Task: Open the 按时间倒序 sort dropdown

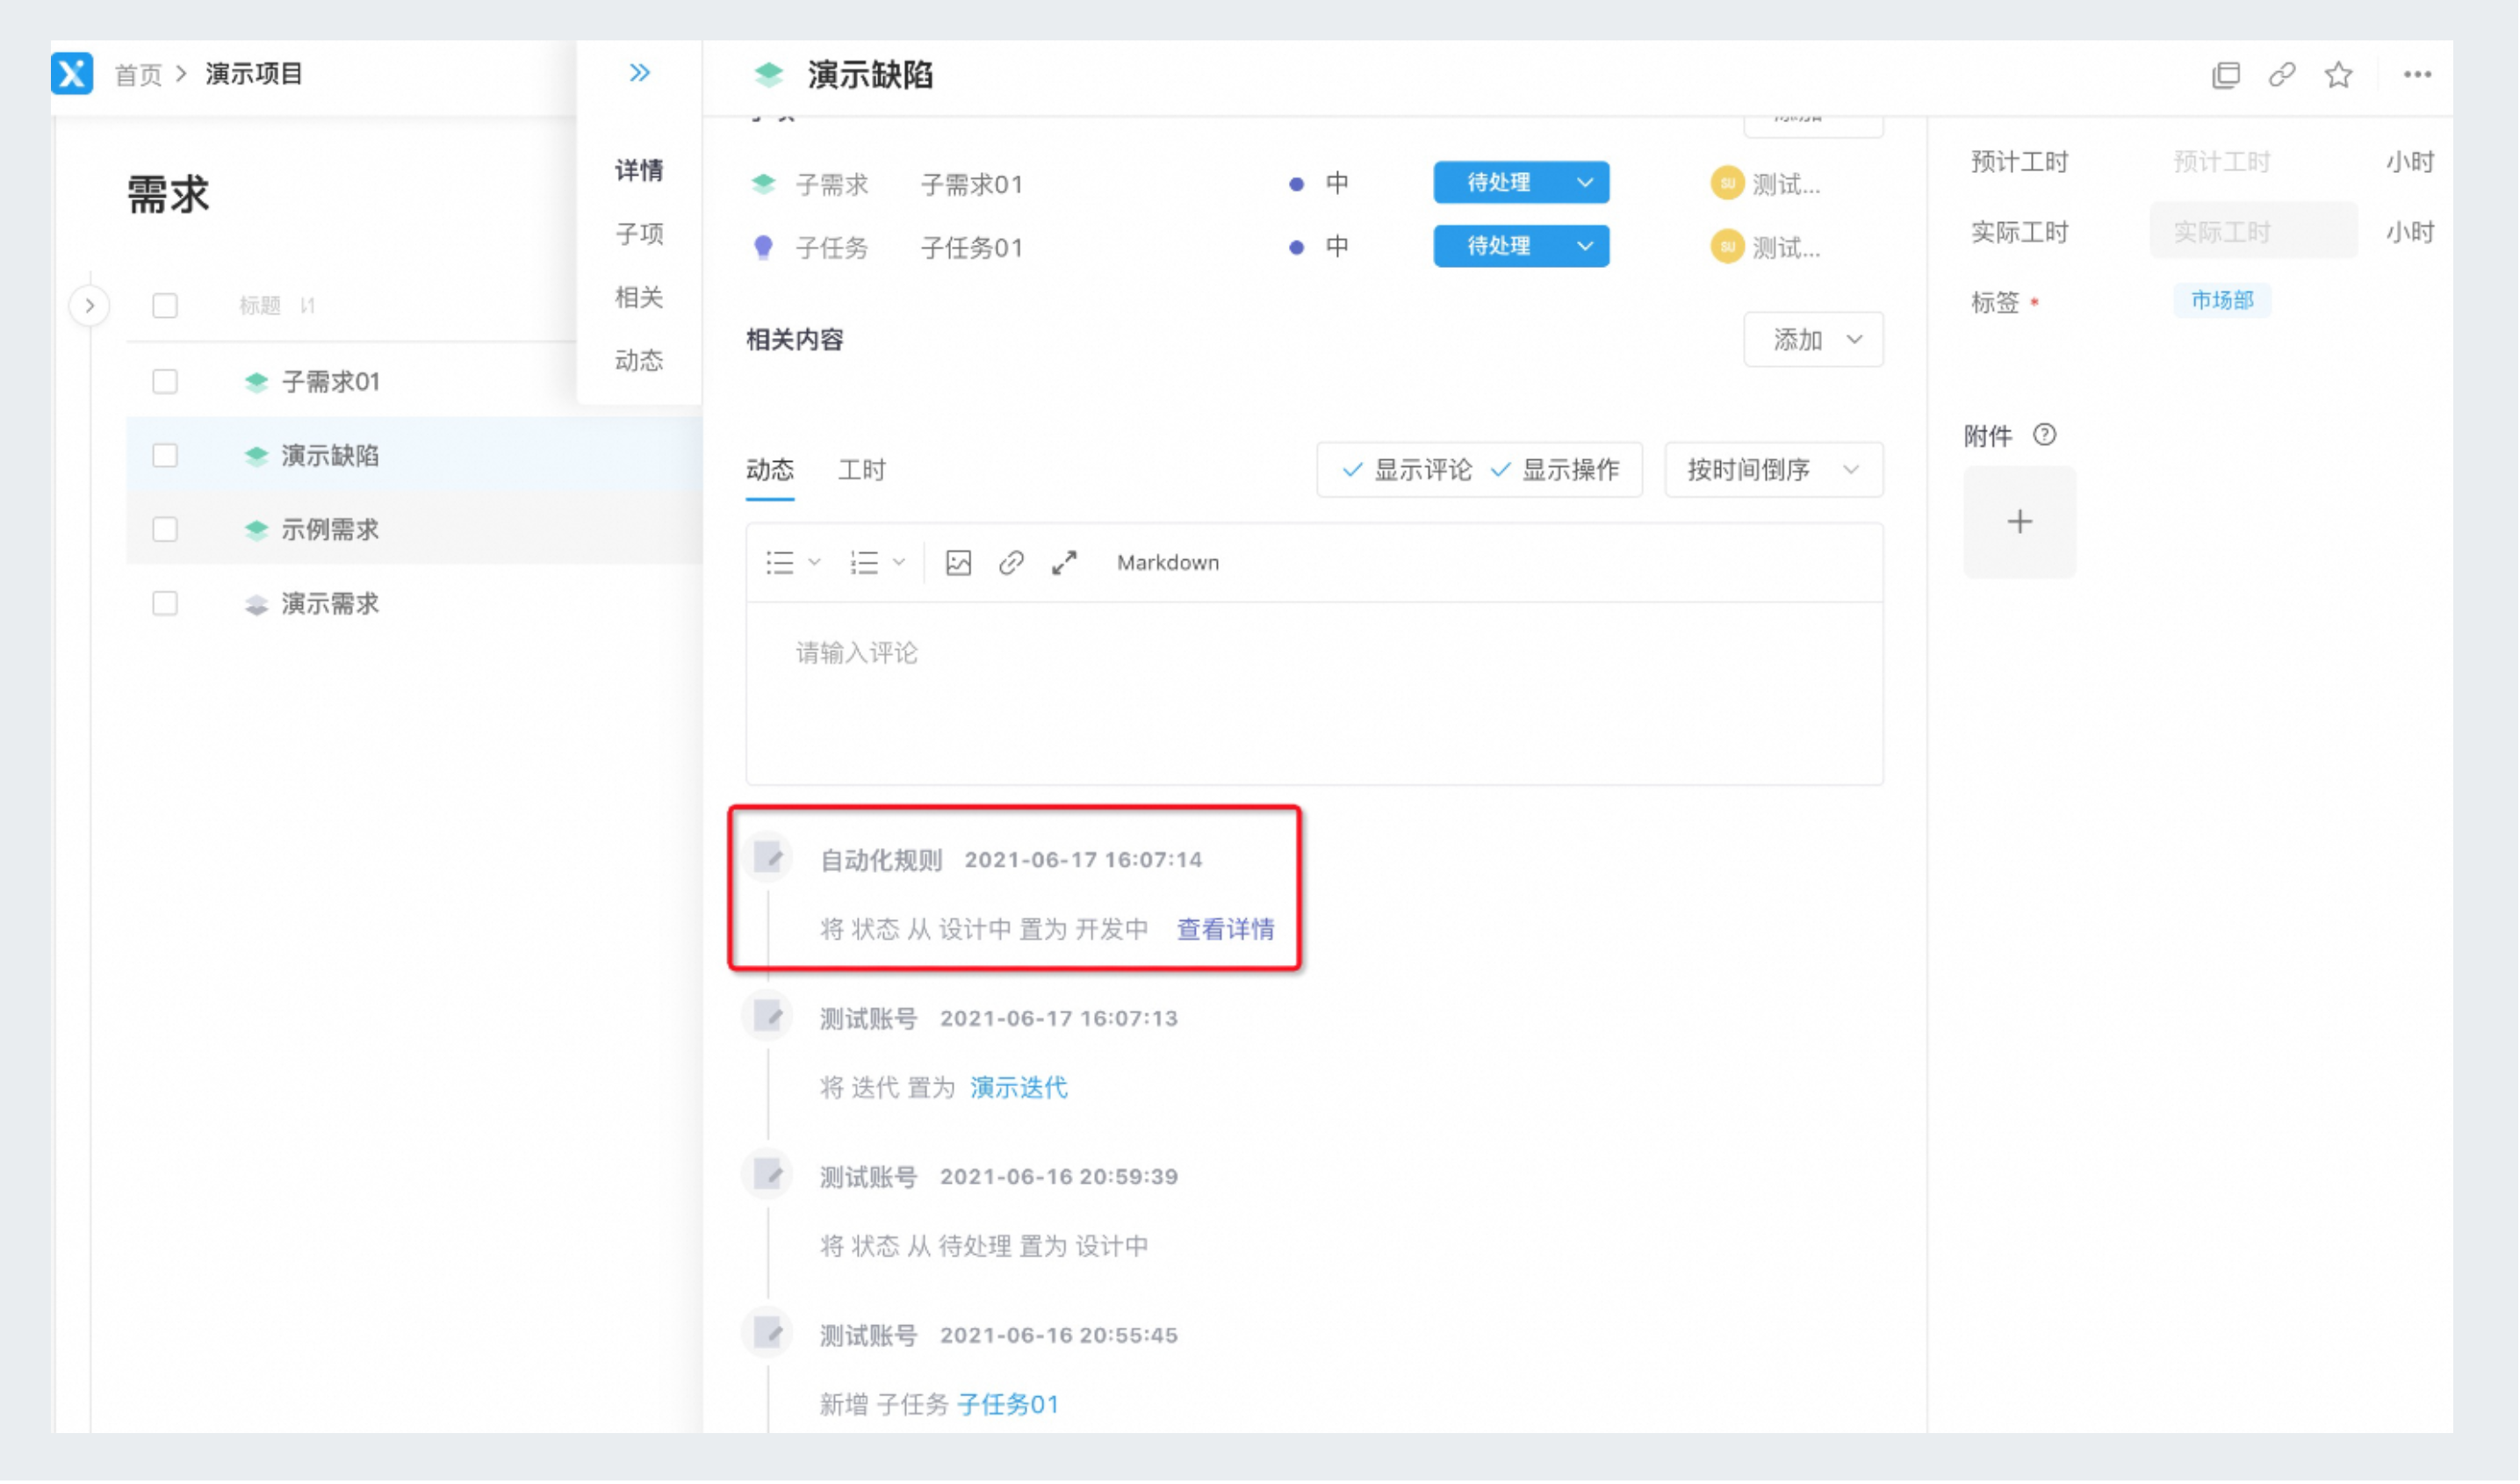Action: [x=1775, y=470]
